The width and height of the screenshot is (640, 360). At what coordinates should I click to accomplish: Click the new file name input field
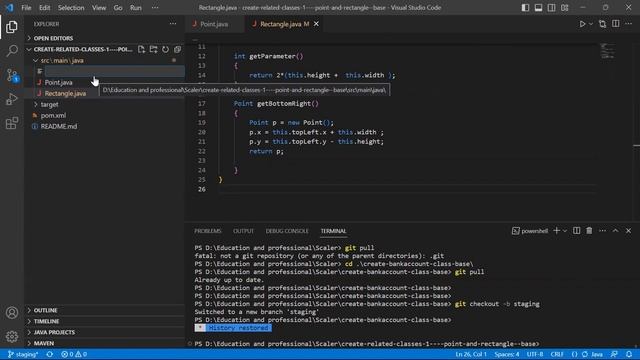coord(114,71)
